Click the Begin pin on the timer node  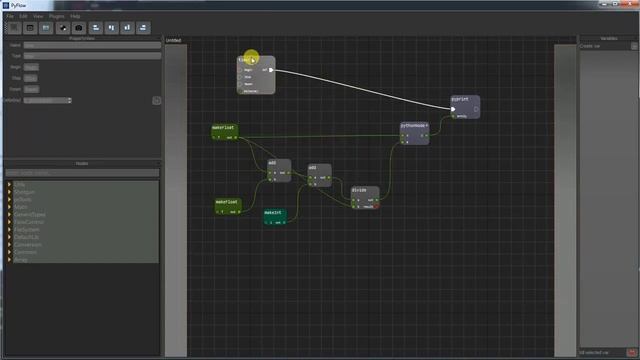pos(240,70)
